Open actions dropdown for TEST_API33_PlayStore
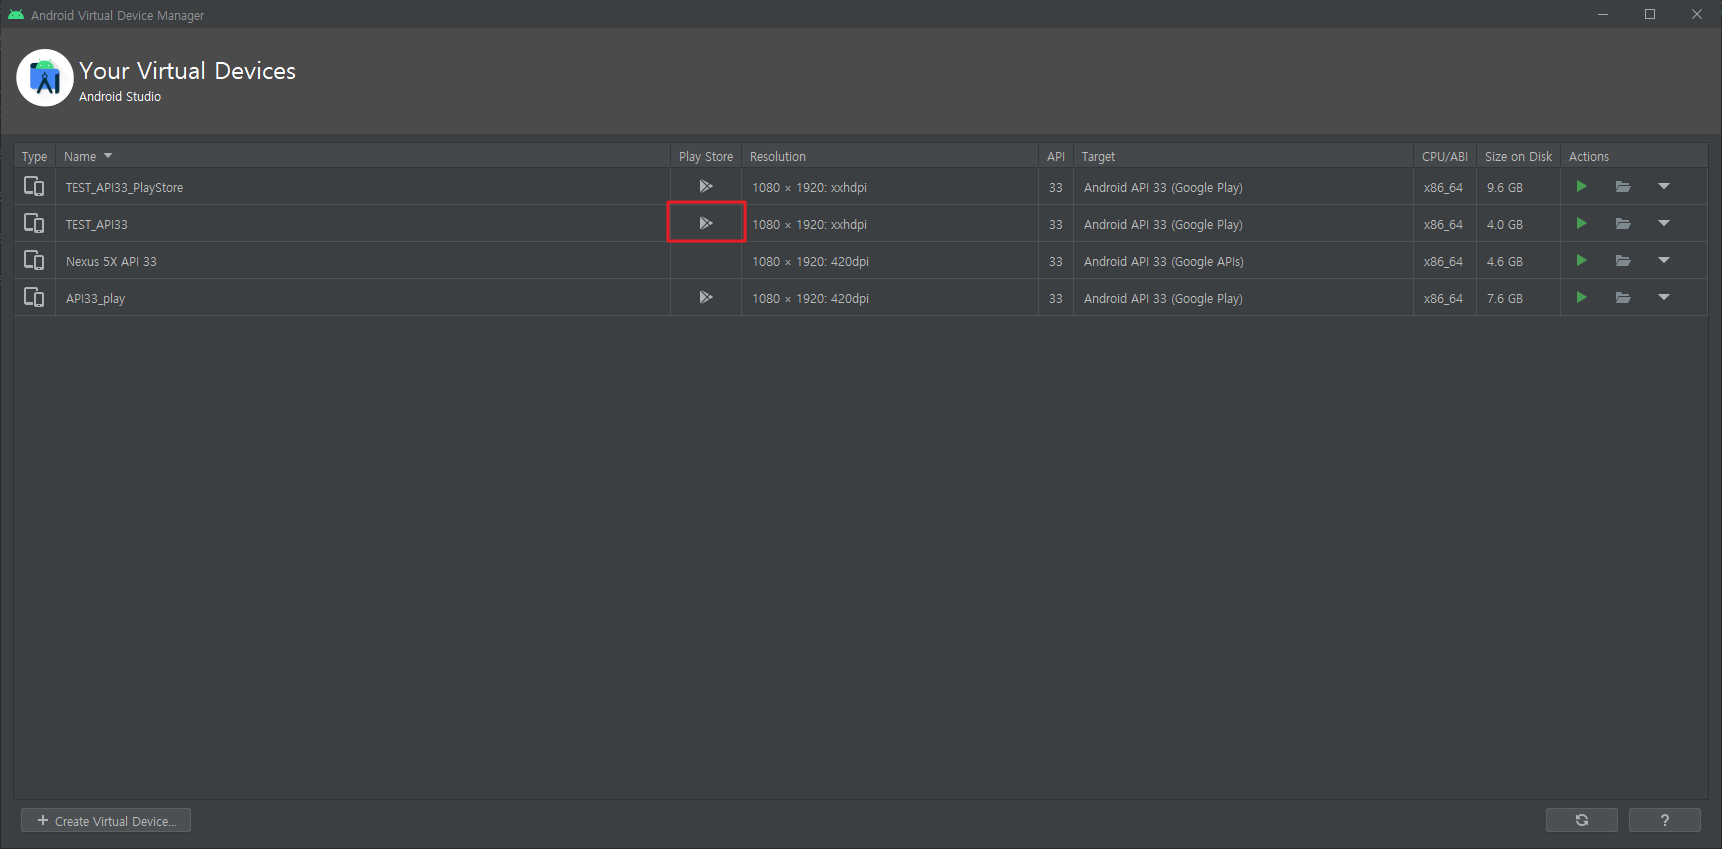 click(x=1664, y=187)
